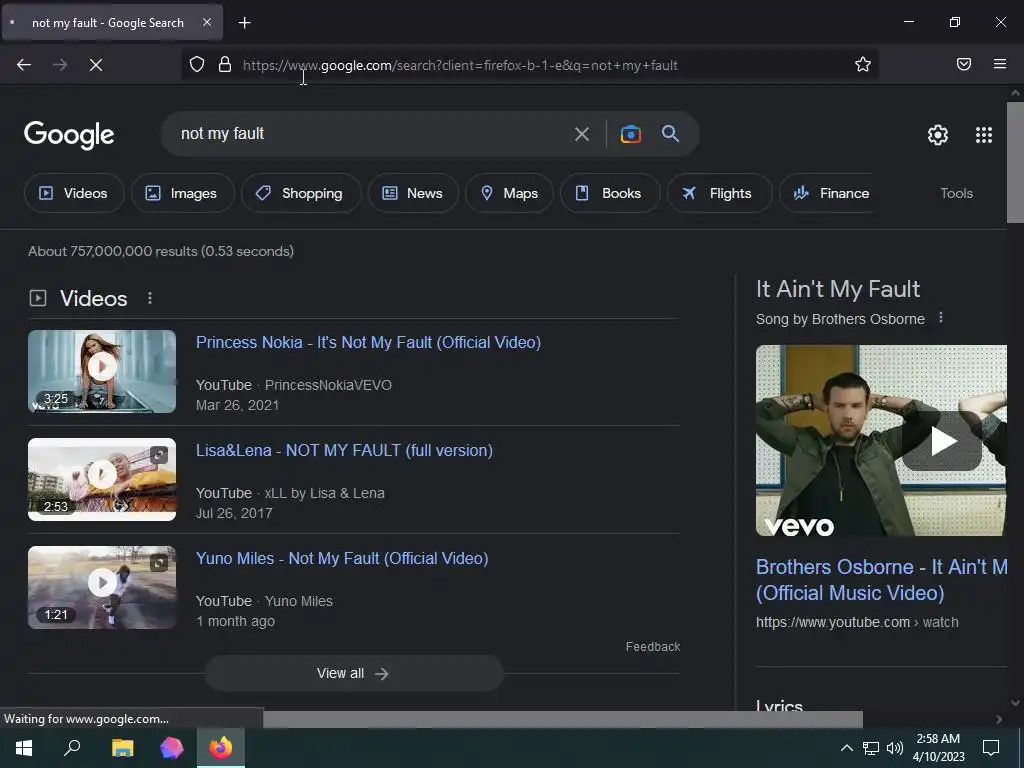
Task: Open Videos section options menu
Action: pos(150,298)
